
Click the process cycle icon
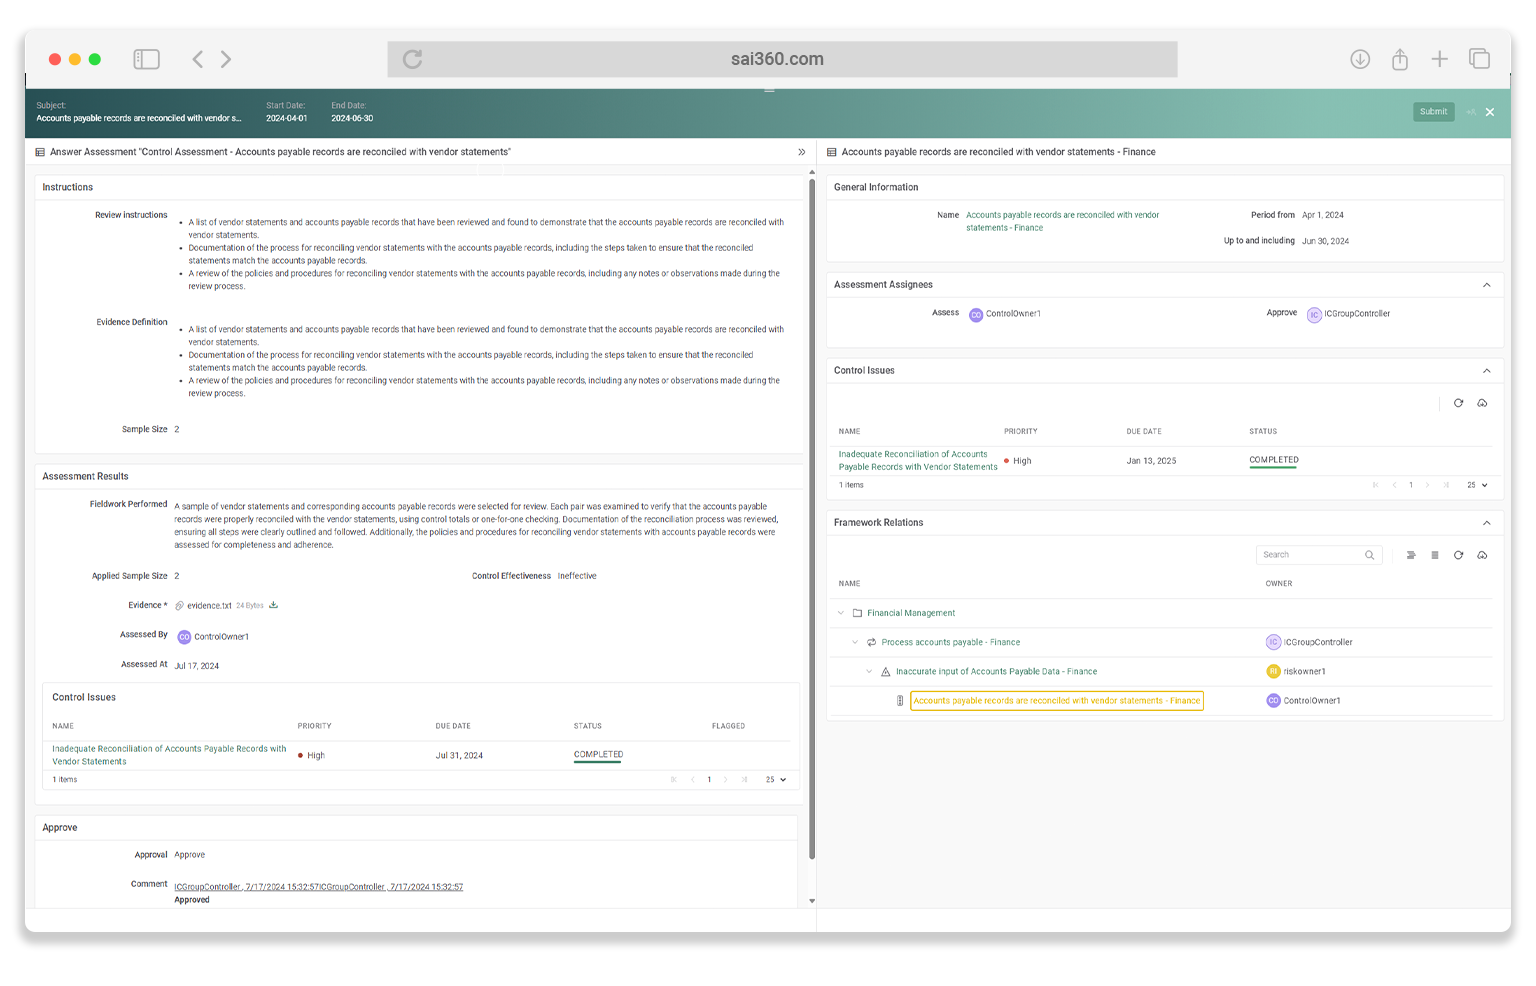click(x=871, y=643)
